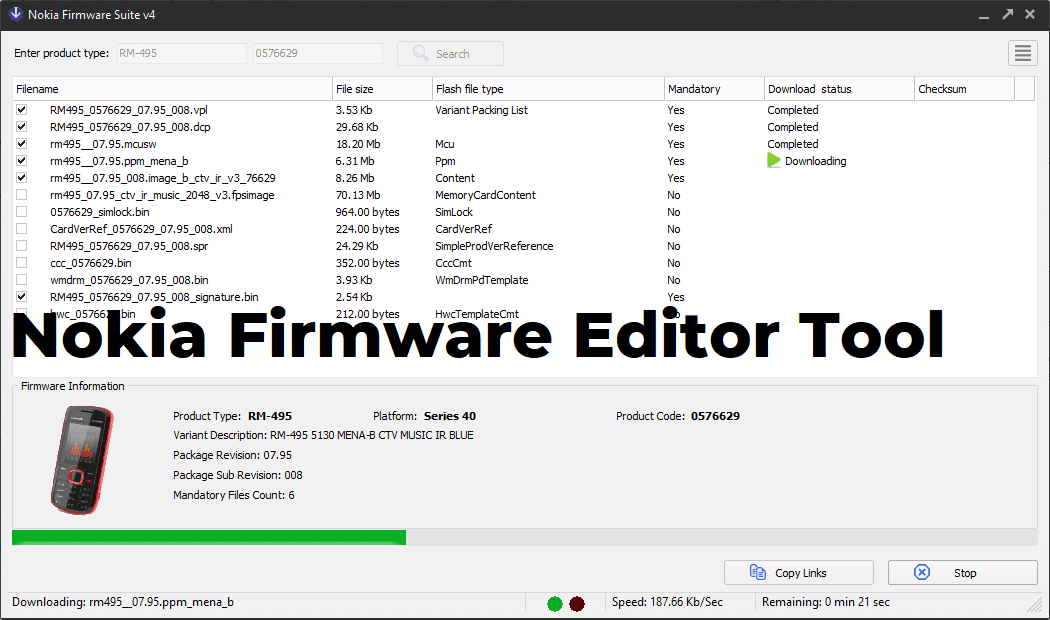The width and height of the screenshot is (1050, 620).
Task: Check the wmdrm_0576629_07.95_008.bin checkbox
Action: click(21, 280)
